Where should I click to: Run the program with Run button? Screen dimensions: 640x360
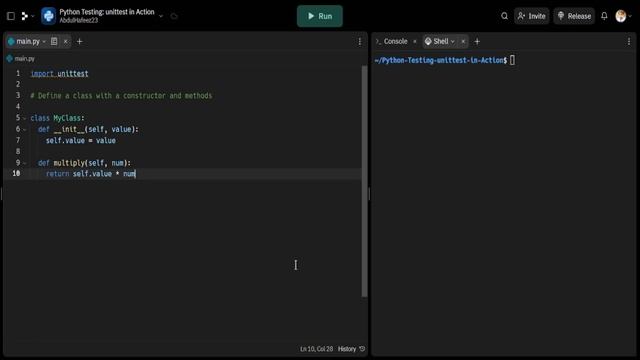click(x=320, y=16)
